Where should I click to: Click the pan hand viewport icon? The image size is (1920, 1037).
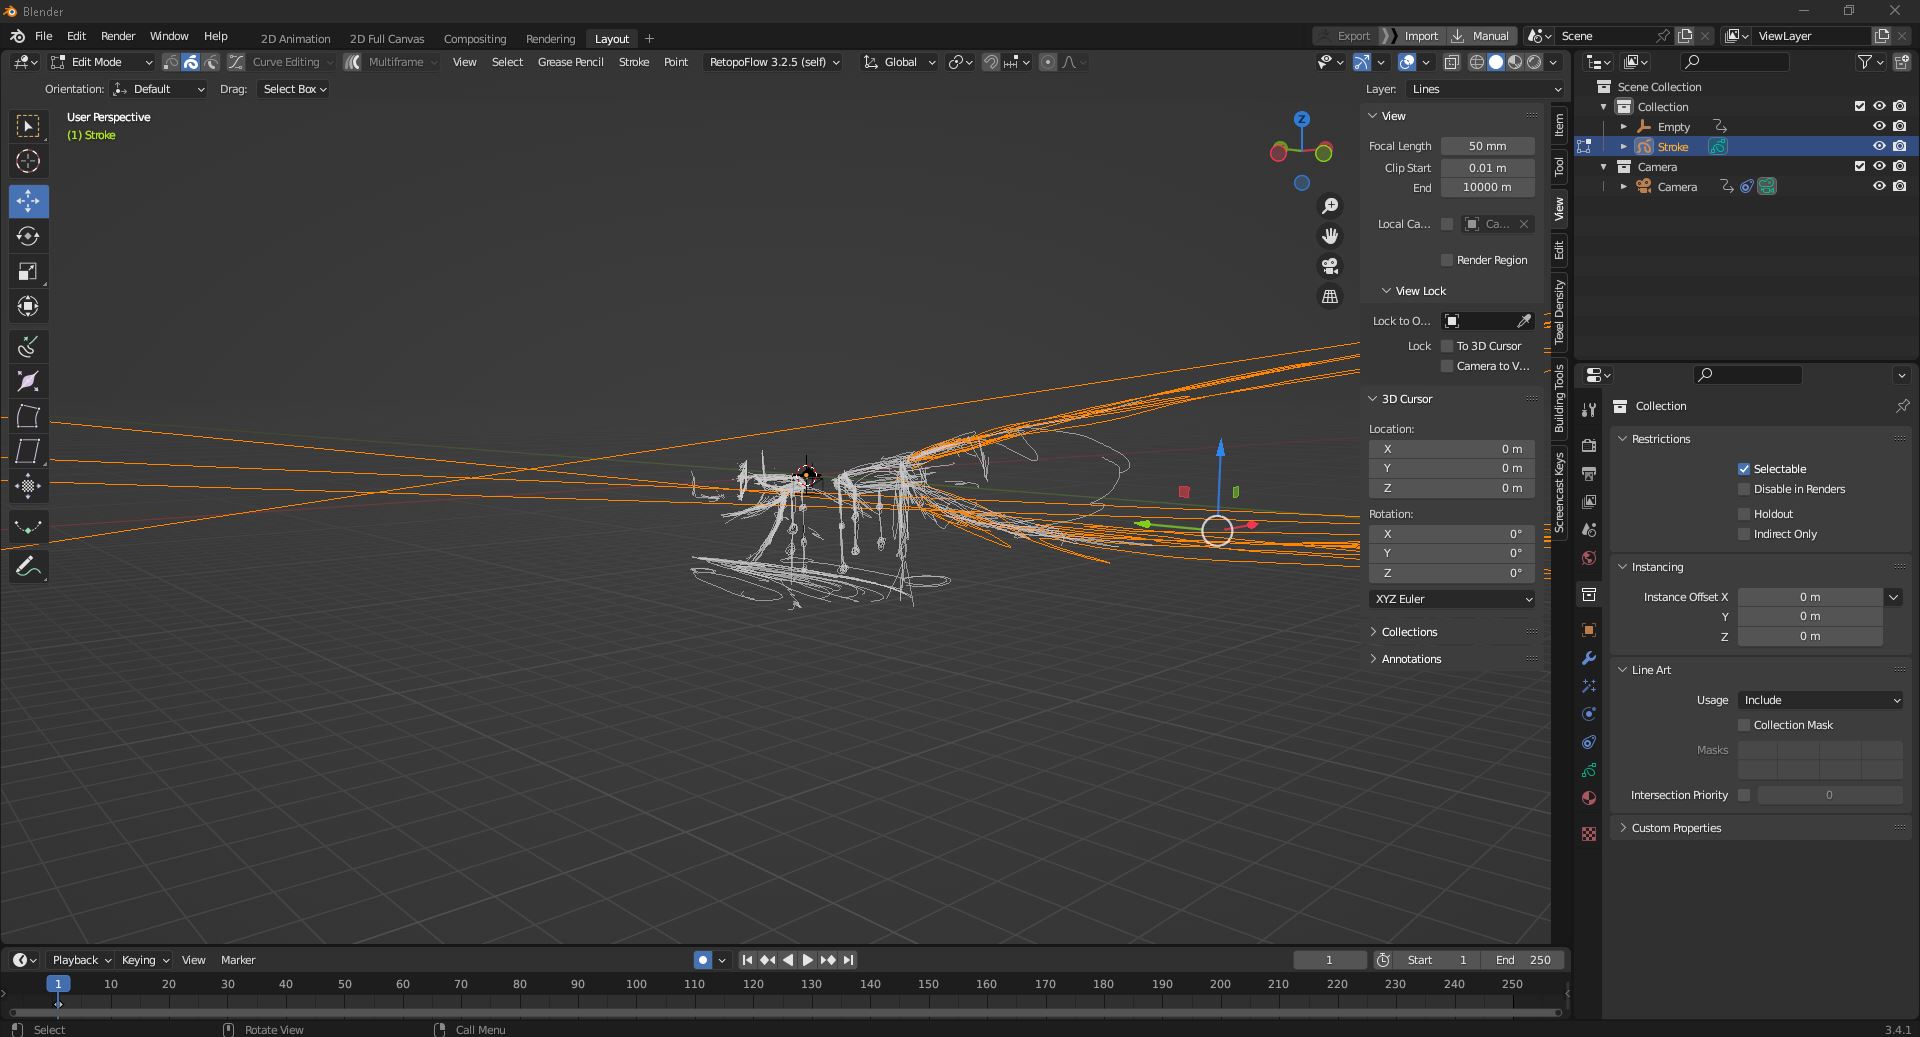click(x=1330, y=236)
